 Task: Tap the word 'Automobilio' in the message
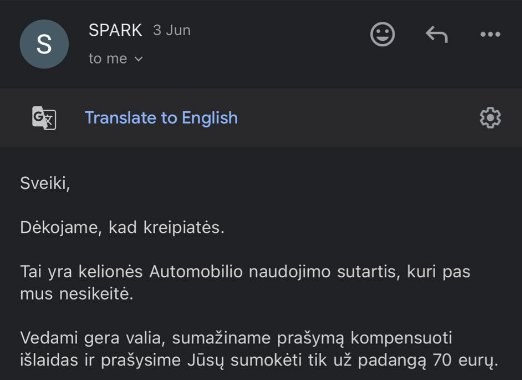pos(196,272)
